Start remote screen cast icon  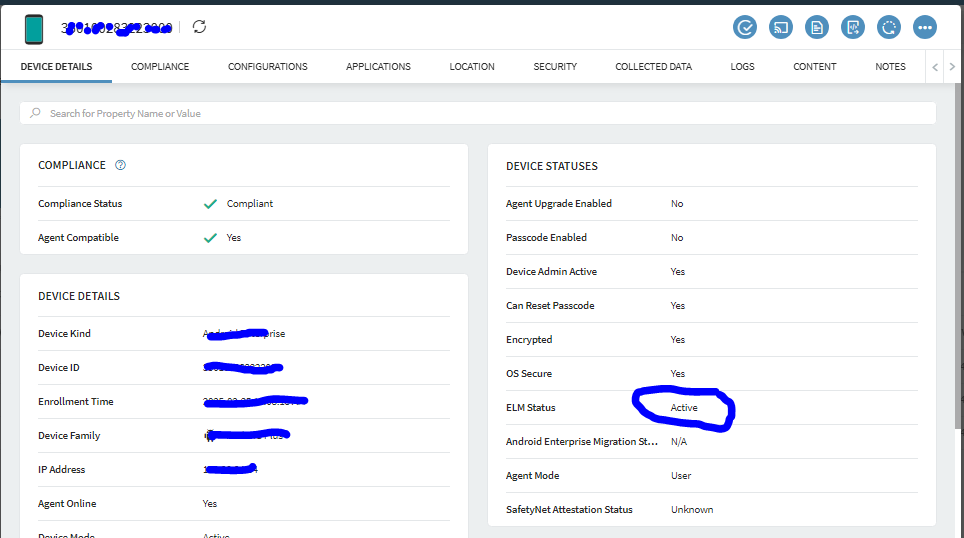click(x=781, y=27)
